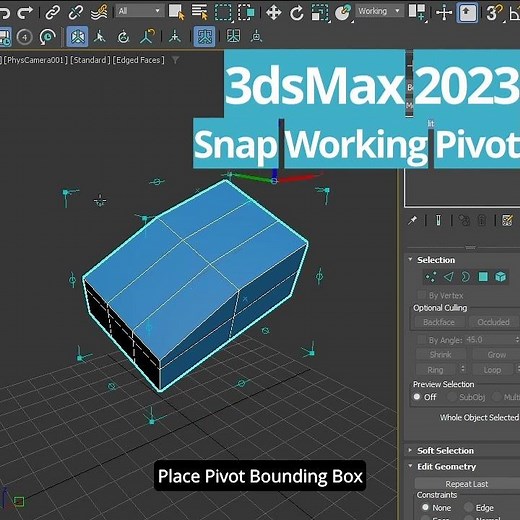Screen dimensions: 520x520
Task: Click the modifier stack list box
Action: [462, 188]
